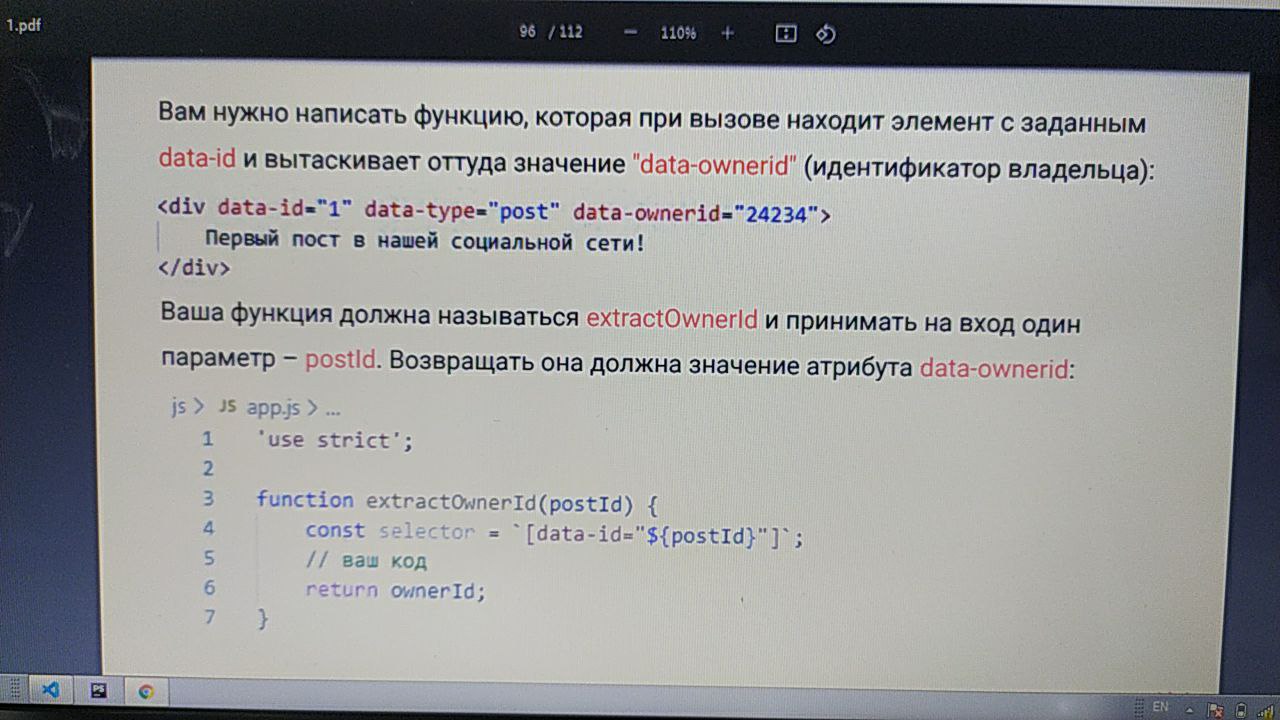Switch to the Chrome taskbar window
The width and height of the screenshot is (1280, 720).
tap(146, 692)
